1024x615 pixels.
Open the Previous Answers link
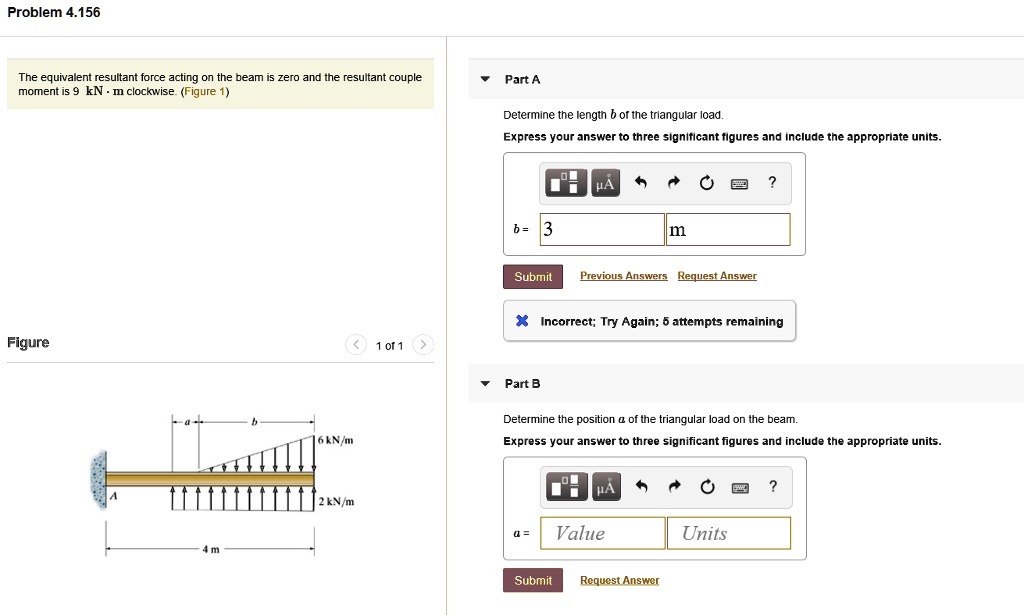coord(623,276)
